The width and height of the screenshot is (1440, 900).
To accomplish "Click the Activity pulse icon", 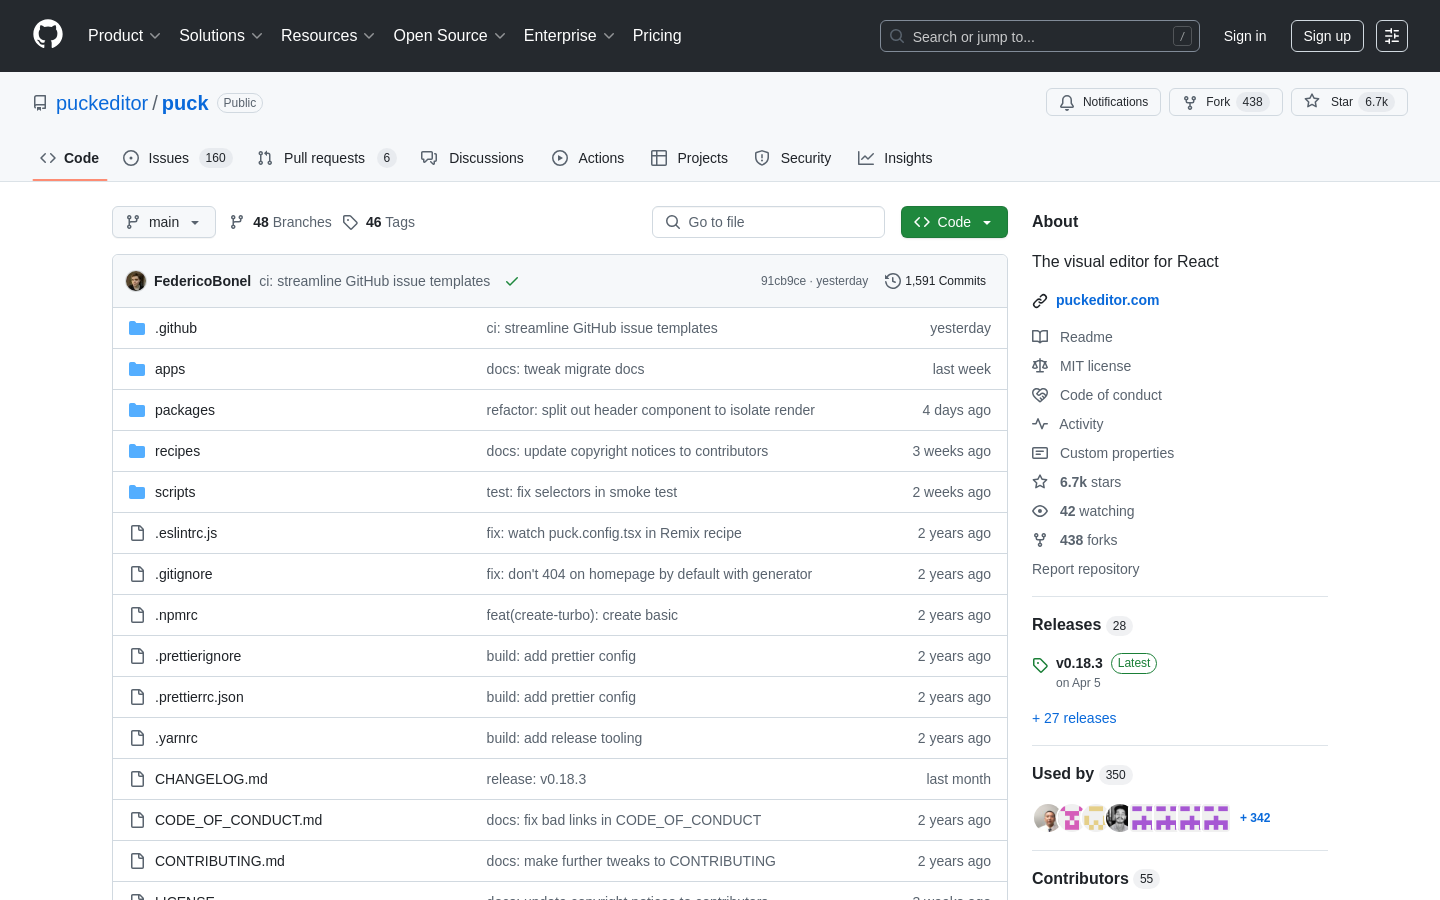I will [1040, 424].
